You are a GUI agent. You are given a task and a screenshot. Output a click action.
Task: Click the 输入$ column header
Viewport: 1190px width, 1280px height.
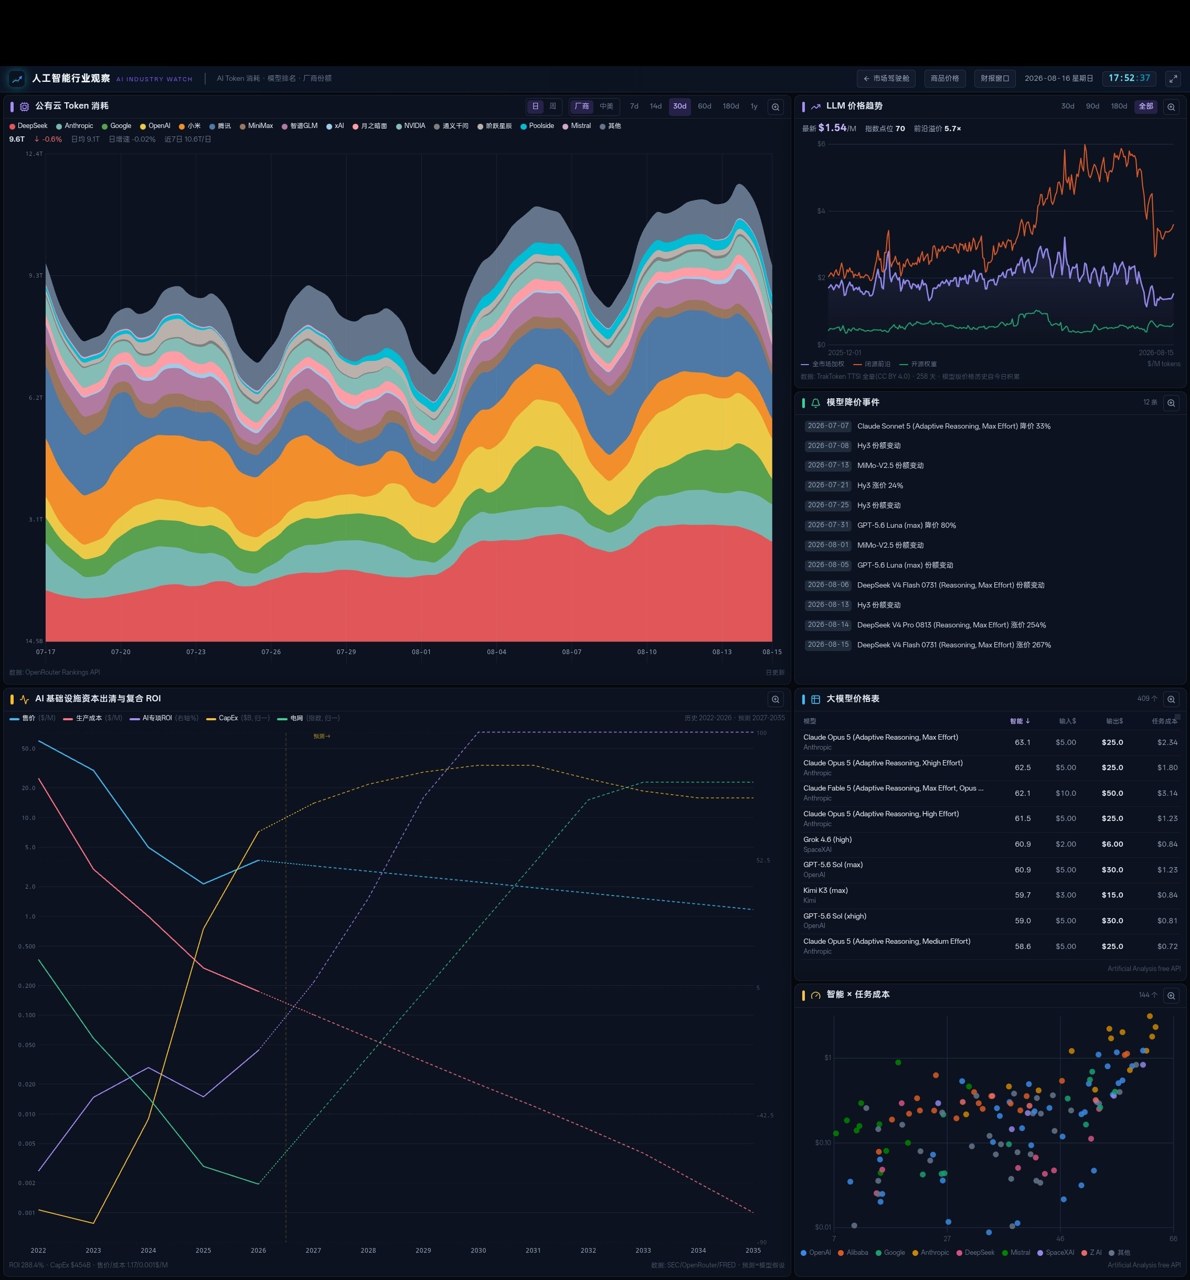pyautogui.click(x=1067, y=721)
